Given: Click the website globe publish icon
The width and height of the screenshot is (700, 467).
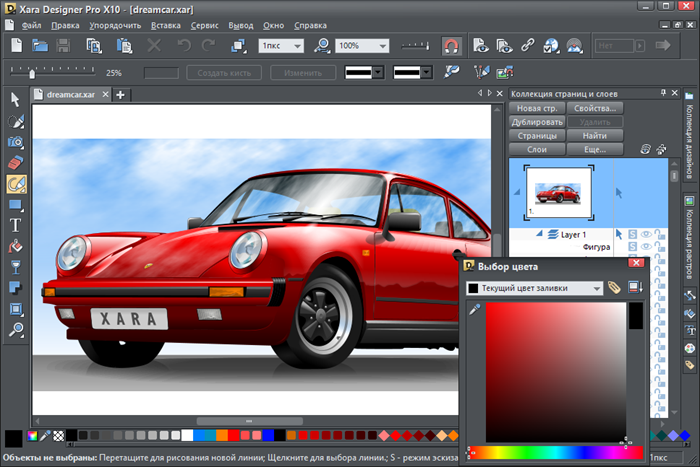Looking at the screenshot, I should coord(551,46).
